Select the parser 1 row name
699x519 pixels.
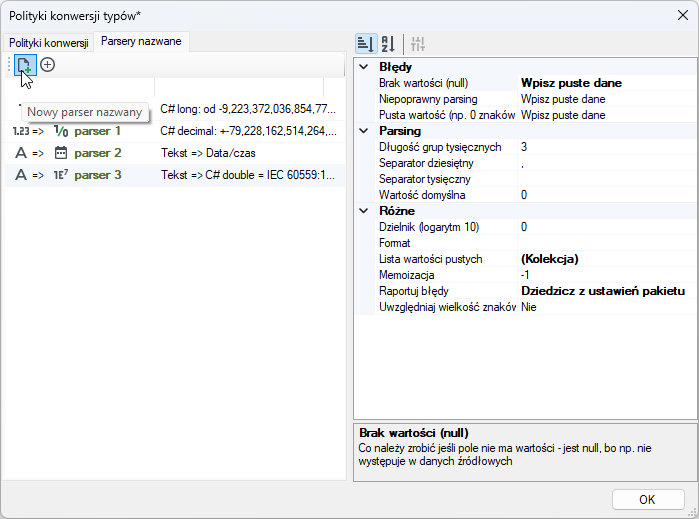[x=98, y=131]
